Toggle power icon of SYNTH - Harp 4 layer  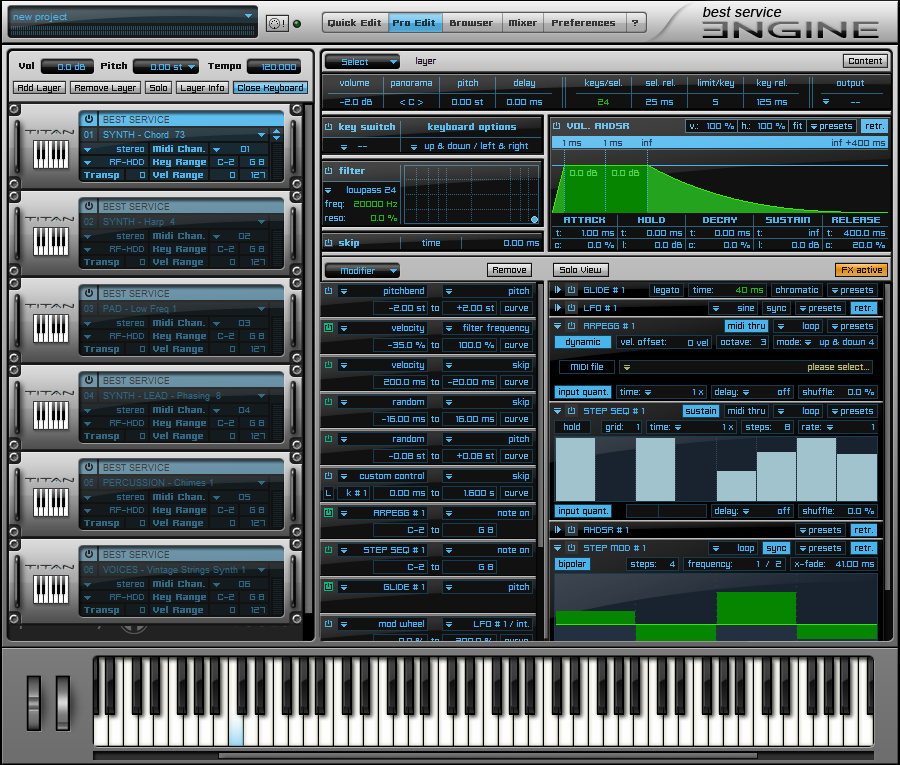89,206
